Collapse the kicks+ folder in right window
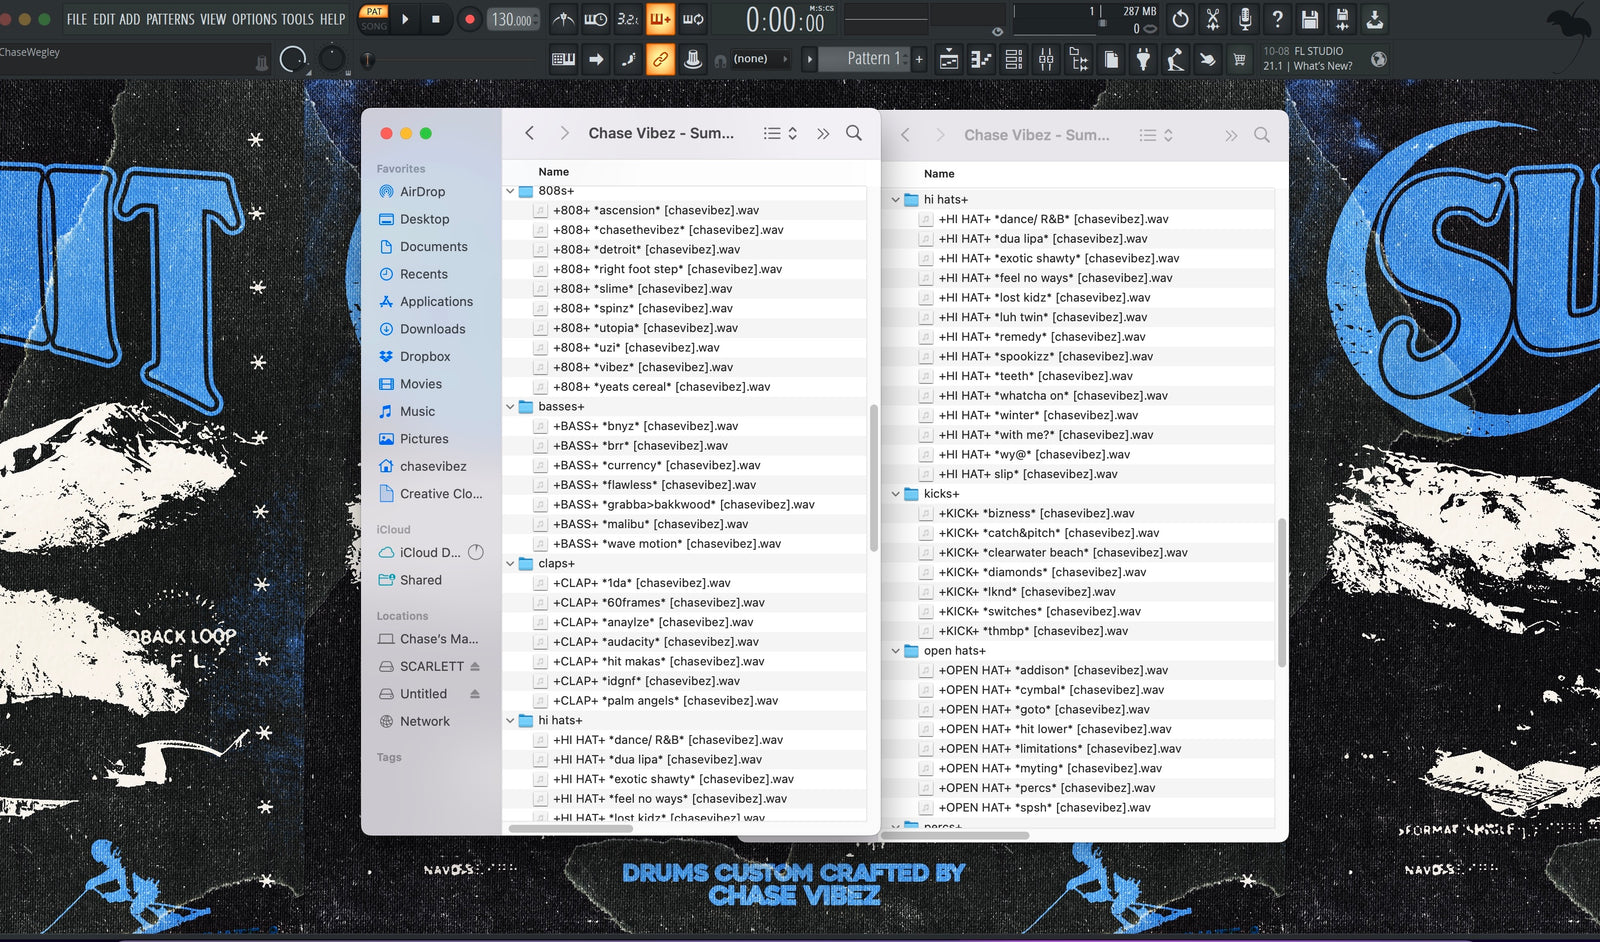 tap(896, 494)
